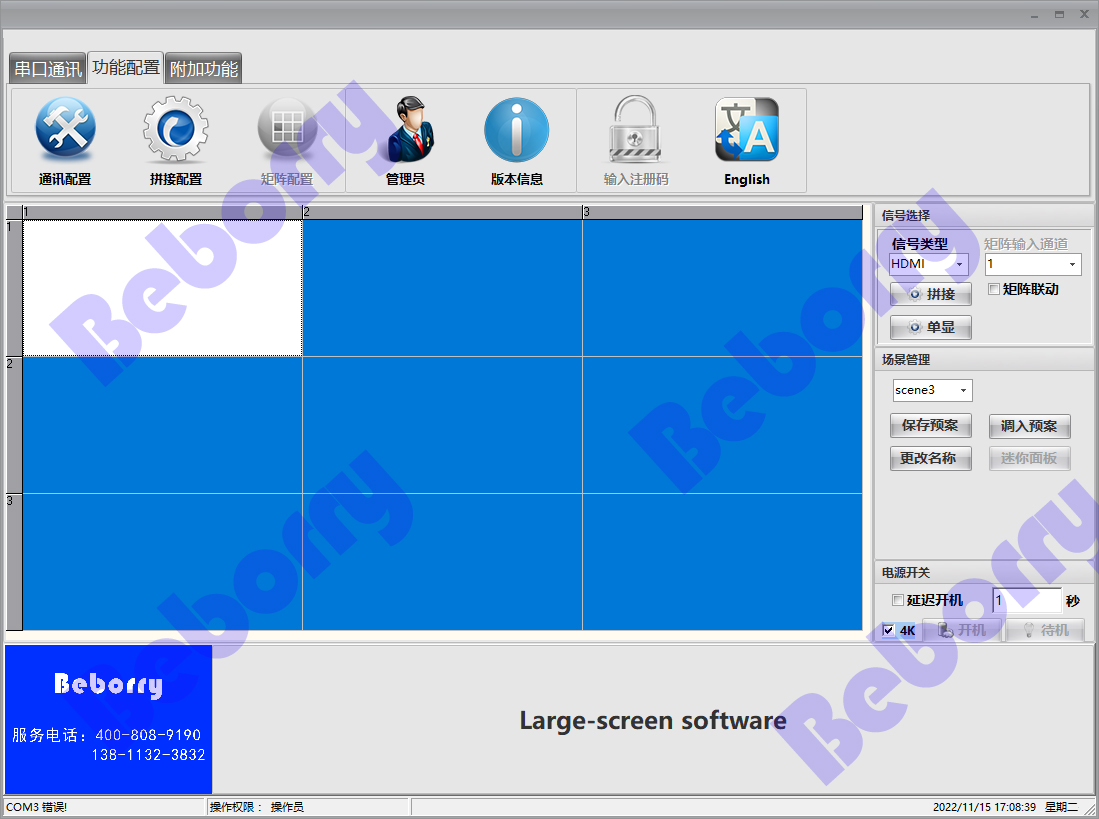Click the row 3 header of the grid

point(14,562)
